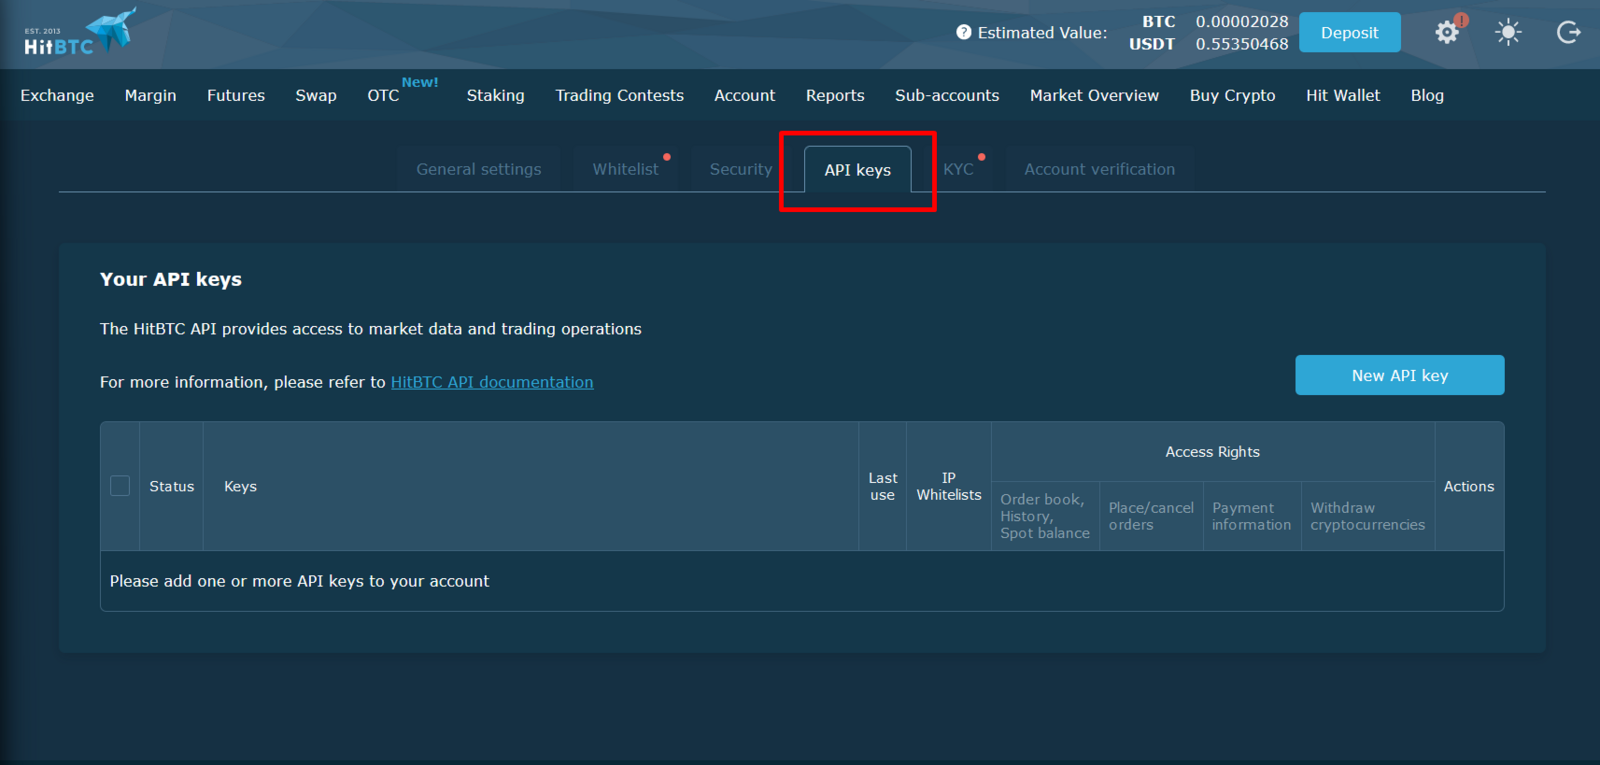Open the Blog link

1427,95
